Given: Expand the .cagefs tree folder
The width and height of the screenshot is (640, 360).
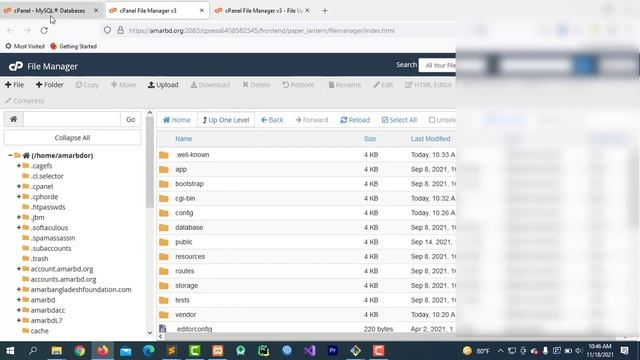Looking at the screenshot, I should [x=19, y=165].
